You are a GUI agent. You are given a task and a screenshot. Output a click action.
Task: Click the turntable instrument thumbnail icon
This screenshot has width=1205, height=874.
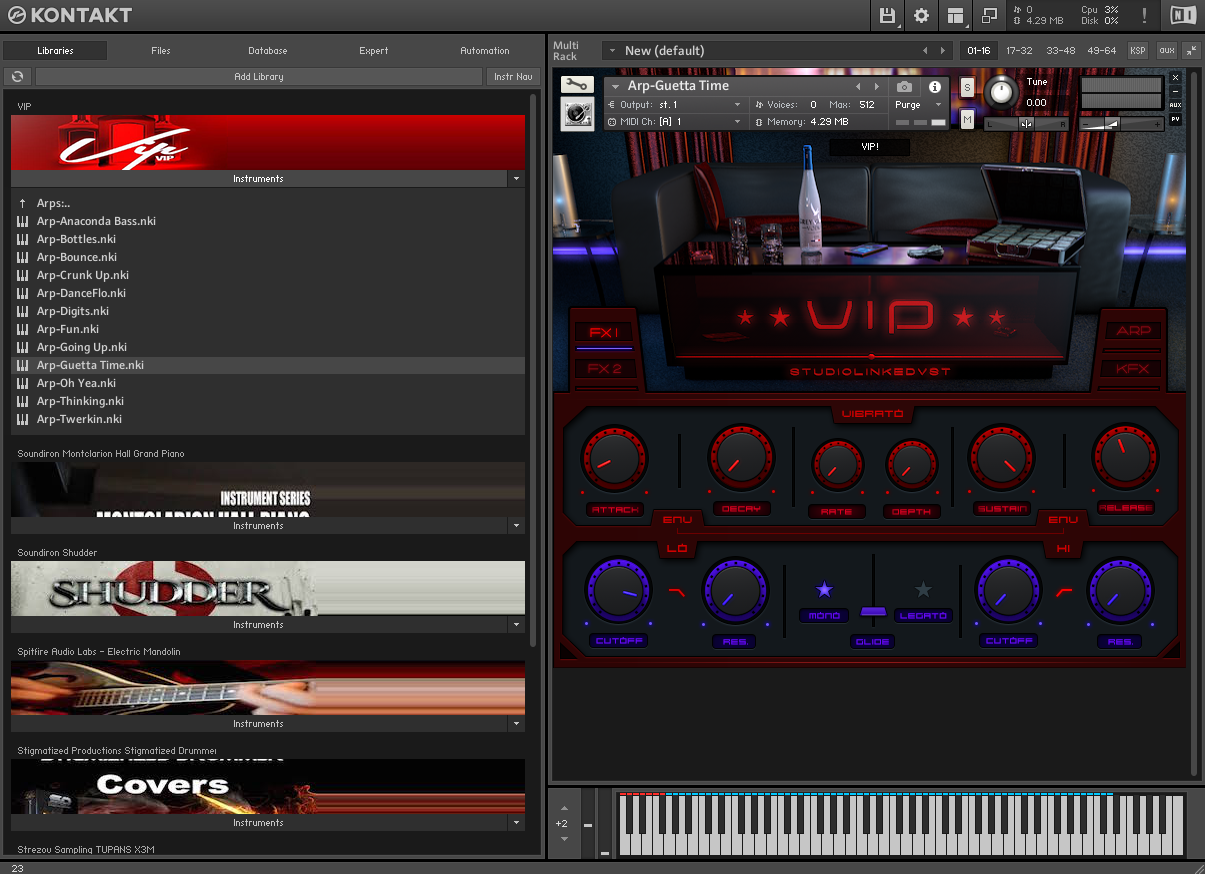[x=577, y=115]
